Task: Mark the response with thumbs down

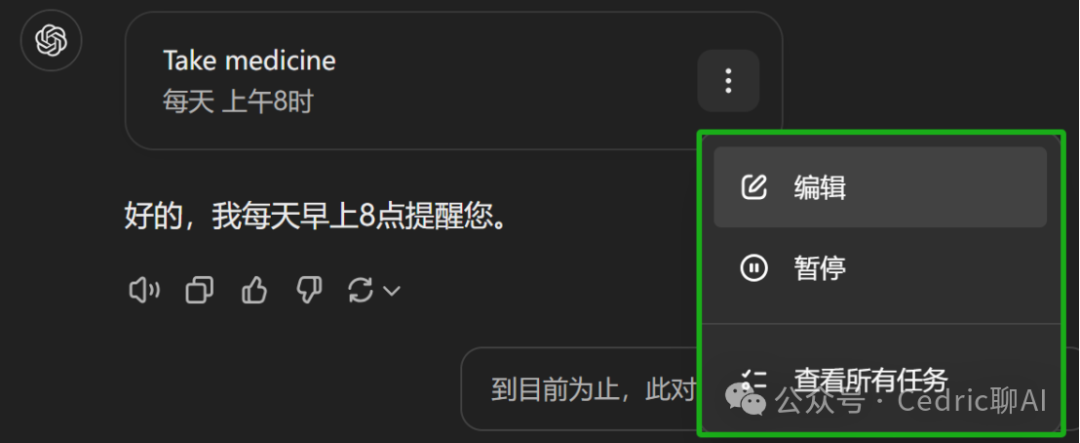Action: pyautogui.click(x=309, y=291)
